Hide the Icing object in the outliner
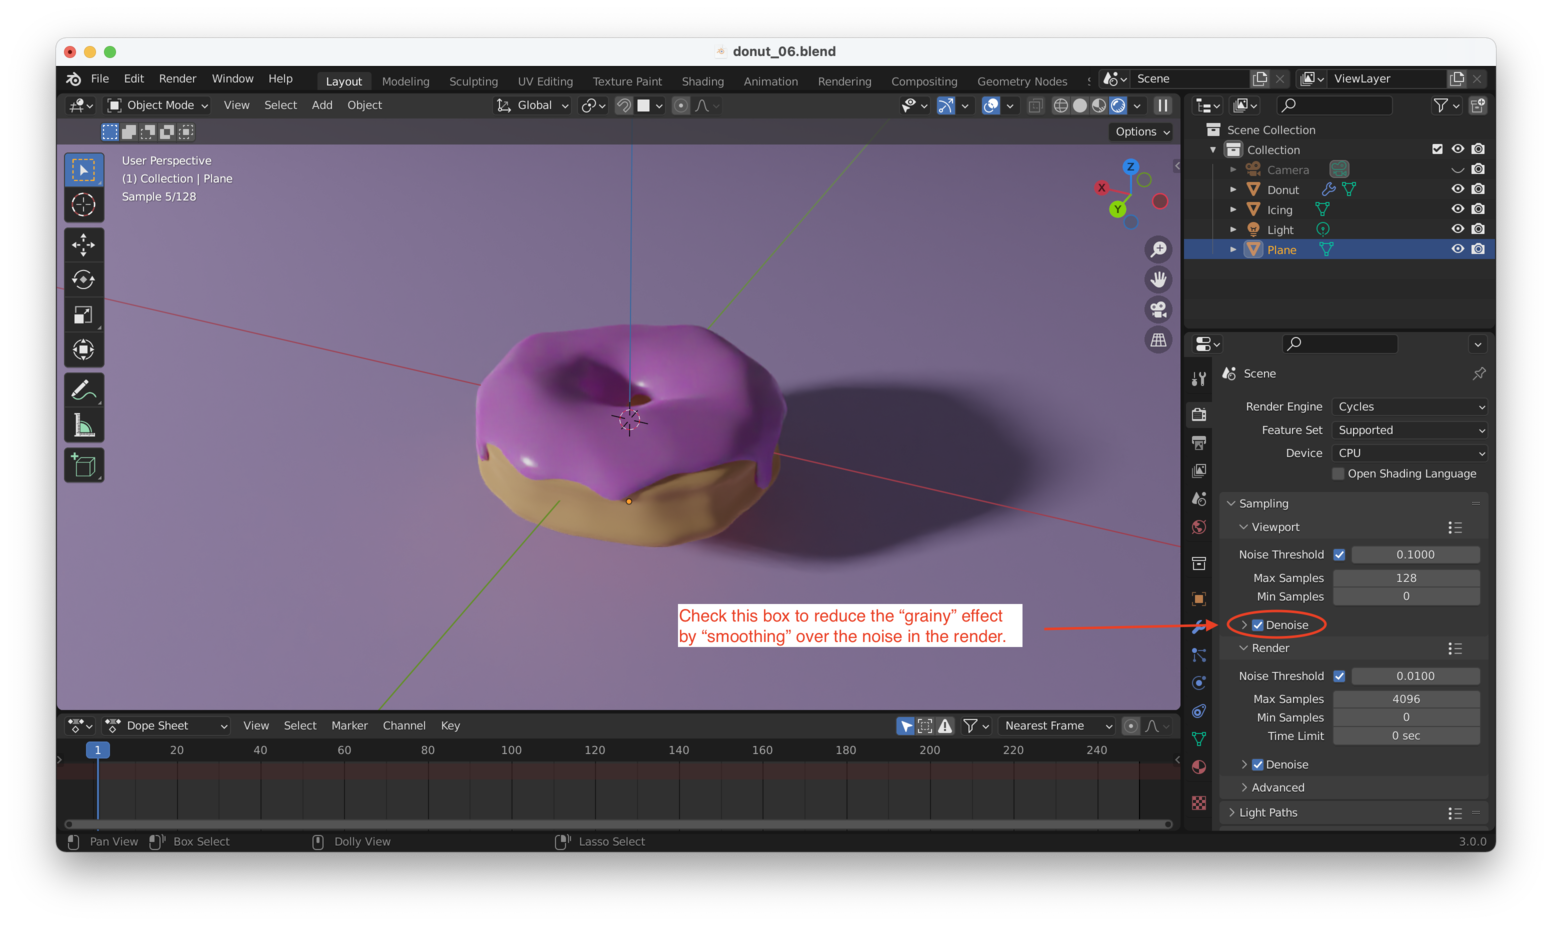 click(x=1457, y=209)
